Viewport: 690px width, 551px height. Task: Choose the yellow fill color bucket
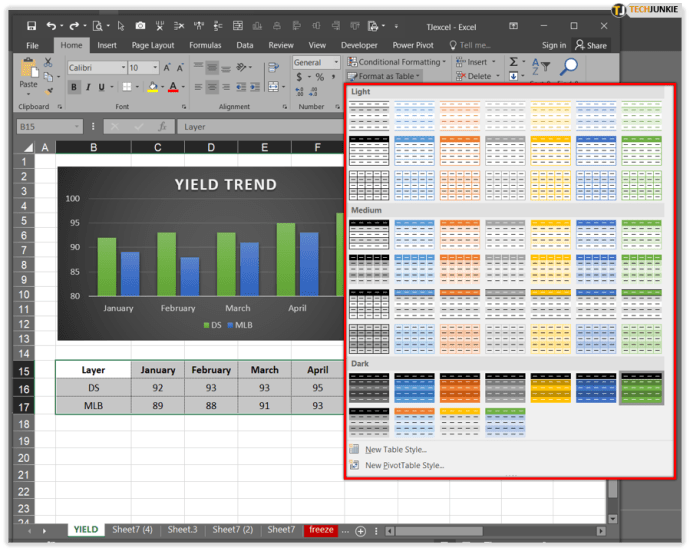point(153,87)
